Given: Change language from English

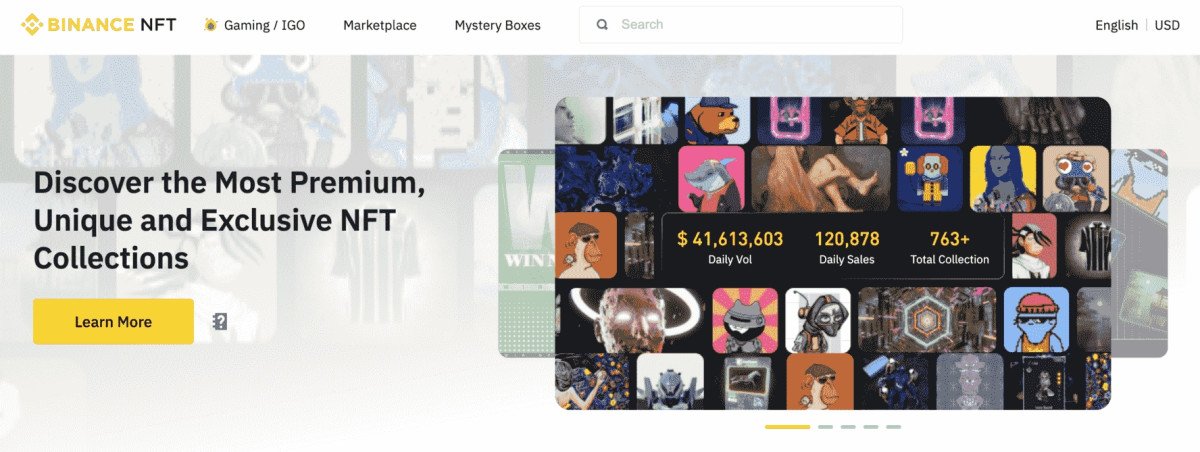Looking at the screenshot, I should (x=1116, y=25).
